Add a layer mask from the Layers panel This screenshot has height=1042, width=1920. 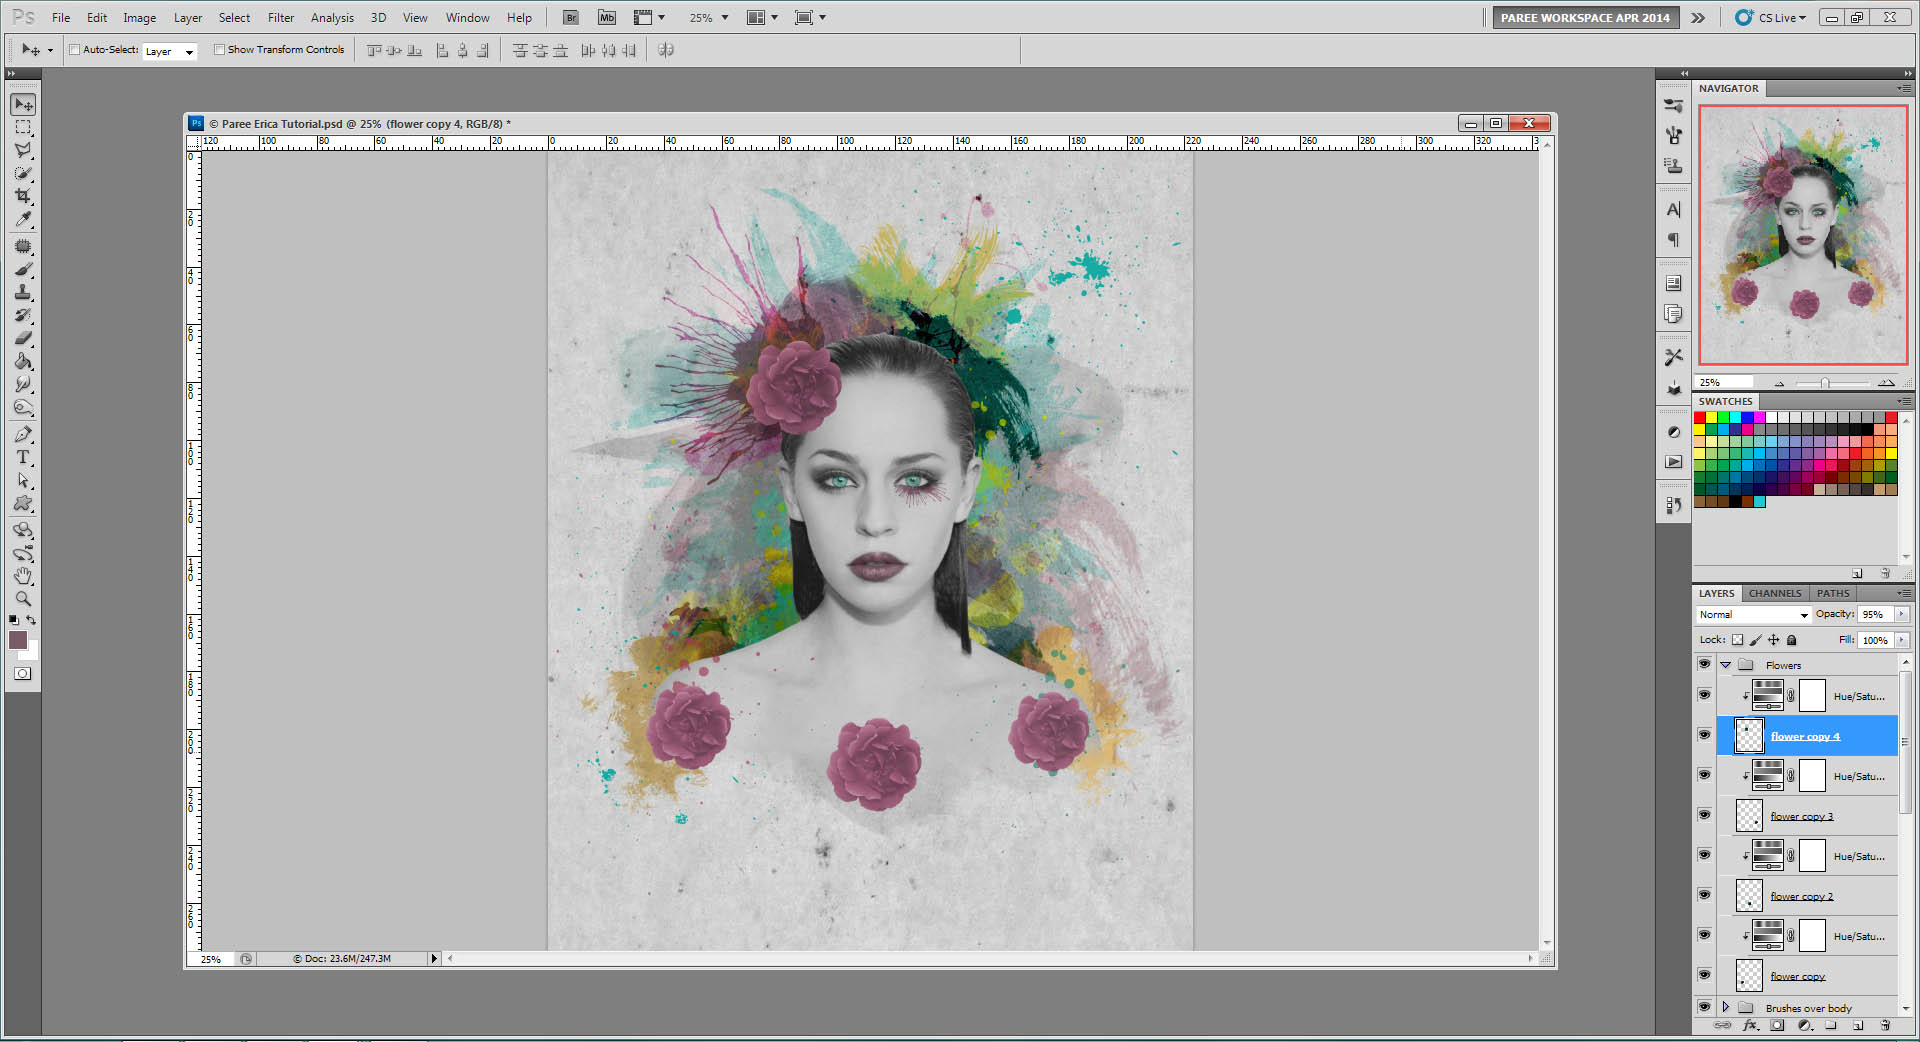1777,1026
